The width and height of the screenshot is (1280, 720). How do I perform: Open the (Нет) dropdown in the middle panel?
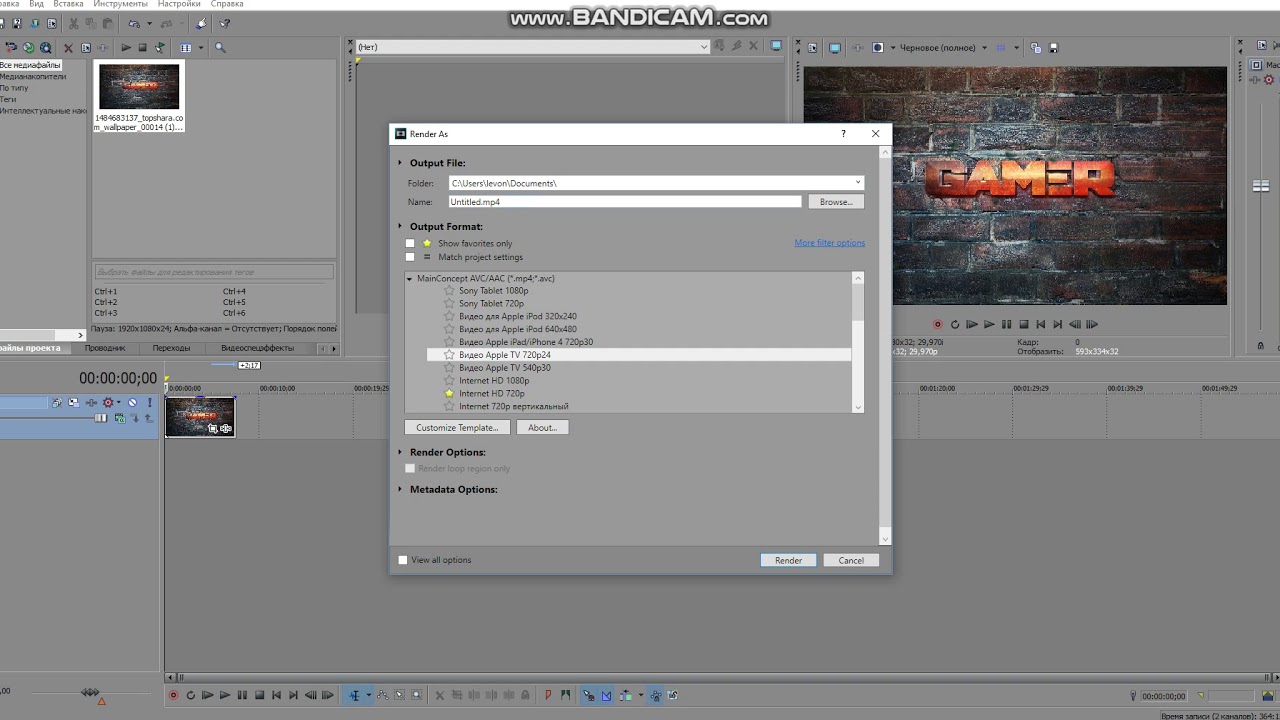(x=704, y=47)
